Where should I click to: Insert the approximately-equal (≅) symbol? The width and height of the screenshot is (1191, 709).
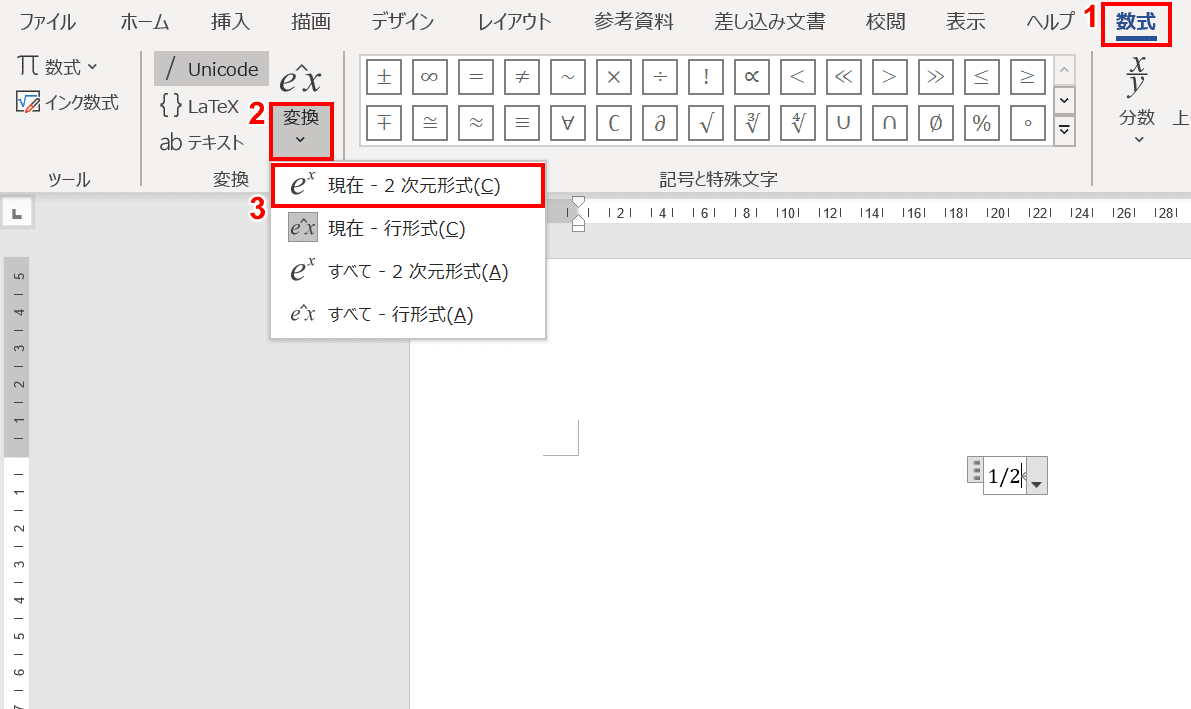(430, 123)
